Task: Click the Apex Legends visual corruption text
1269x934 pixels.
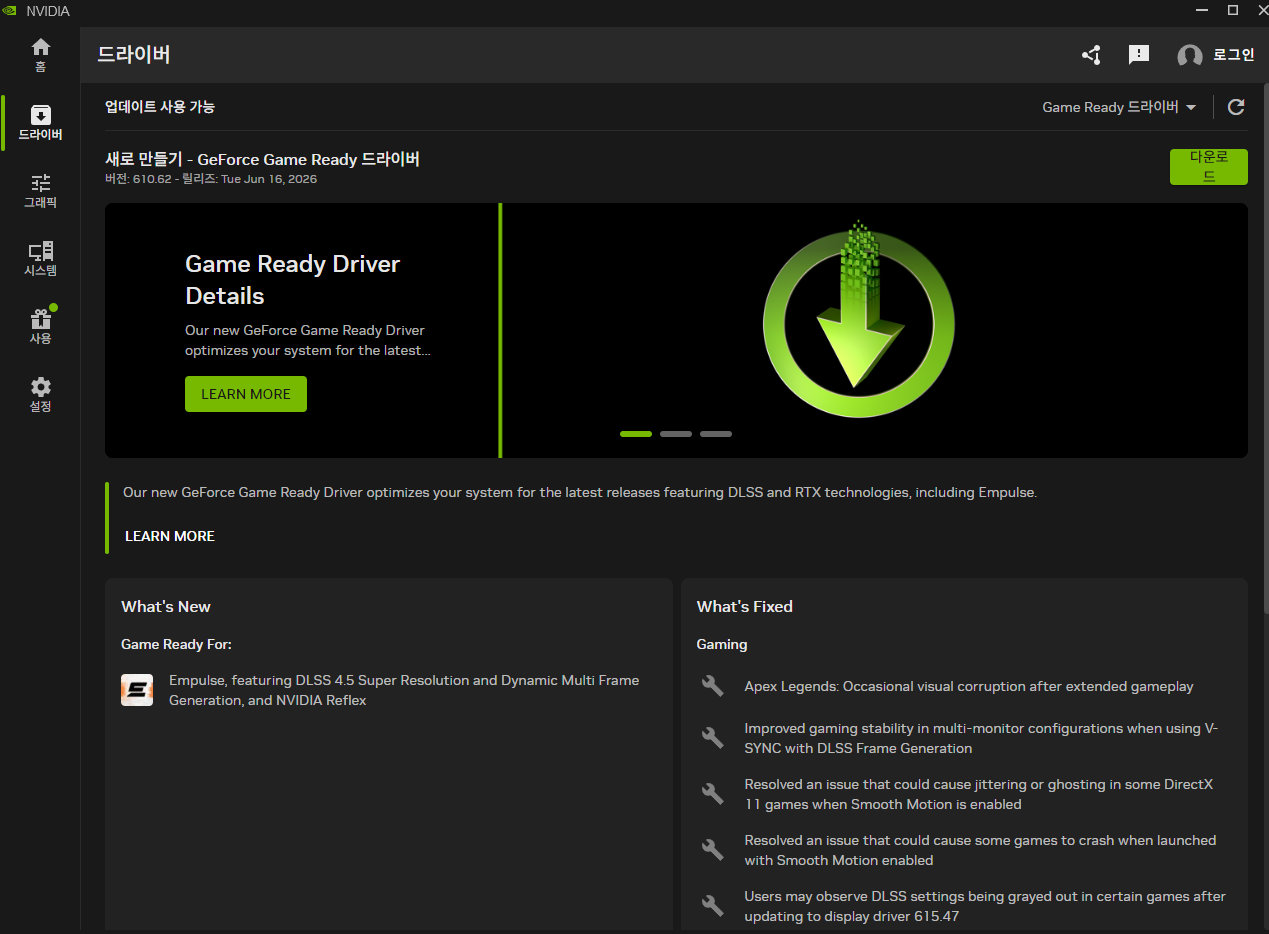Action: pyautogui.click(x=969, y=686)
